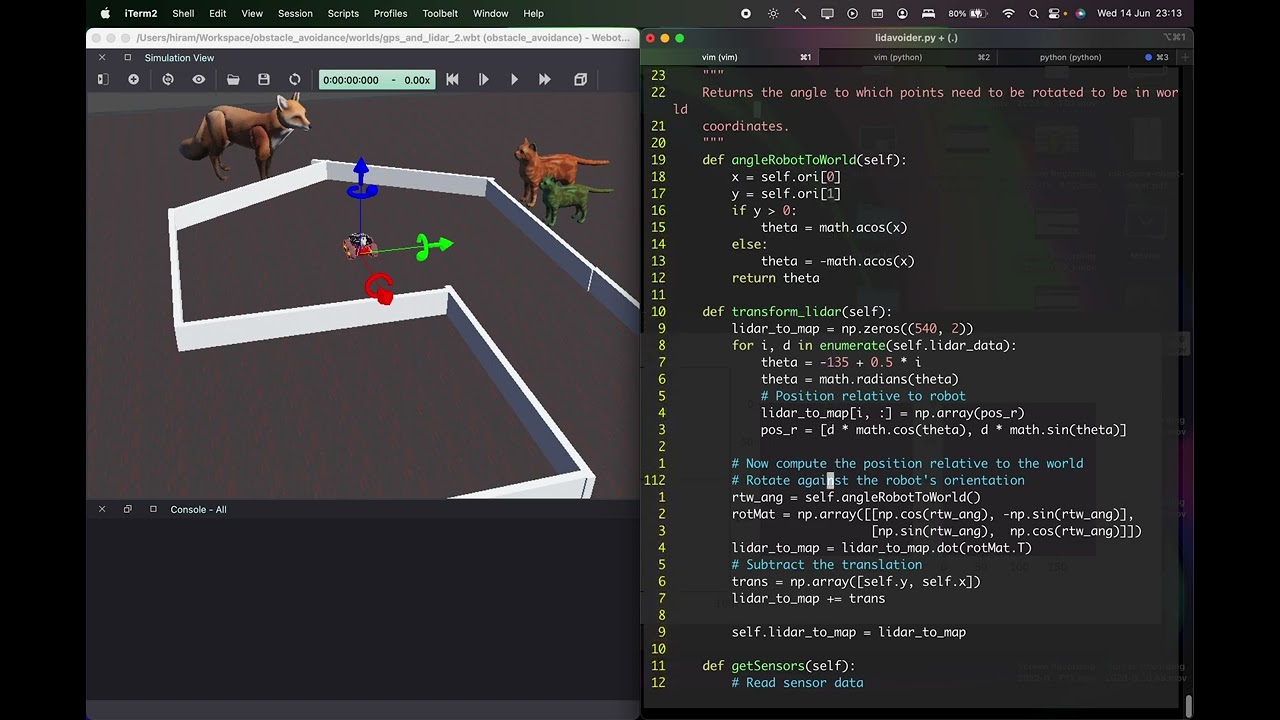Open the iTerm2 application menu
Viewport: 1280px width, 720px height.
pos(141,13)
